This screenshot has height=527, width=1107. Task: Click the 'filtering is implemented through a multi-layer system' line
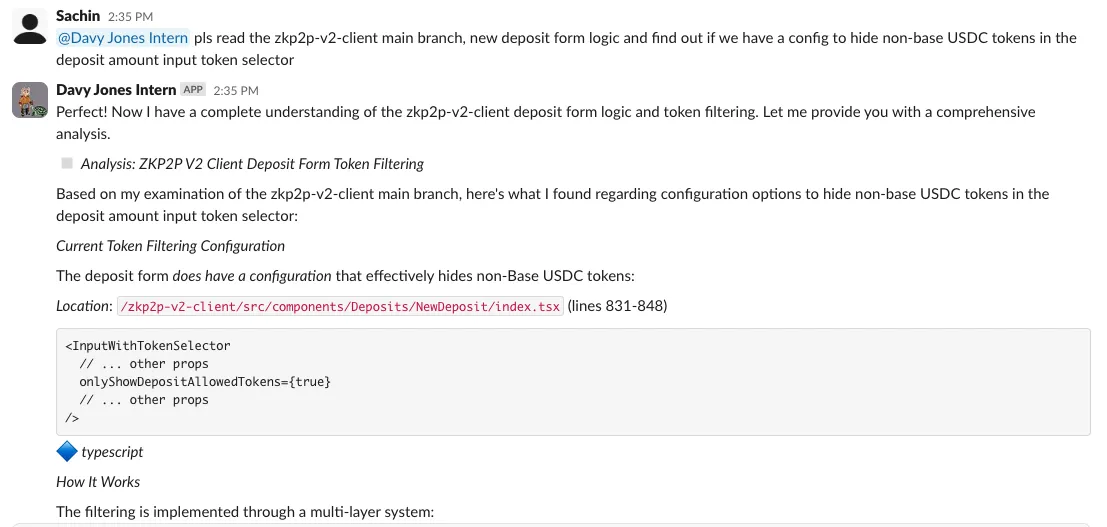tap(245, 512)
